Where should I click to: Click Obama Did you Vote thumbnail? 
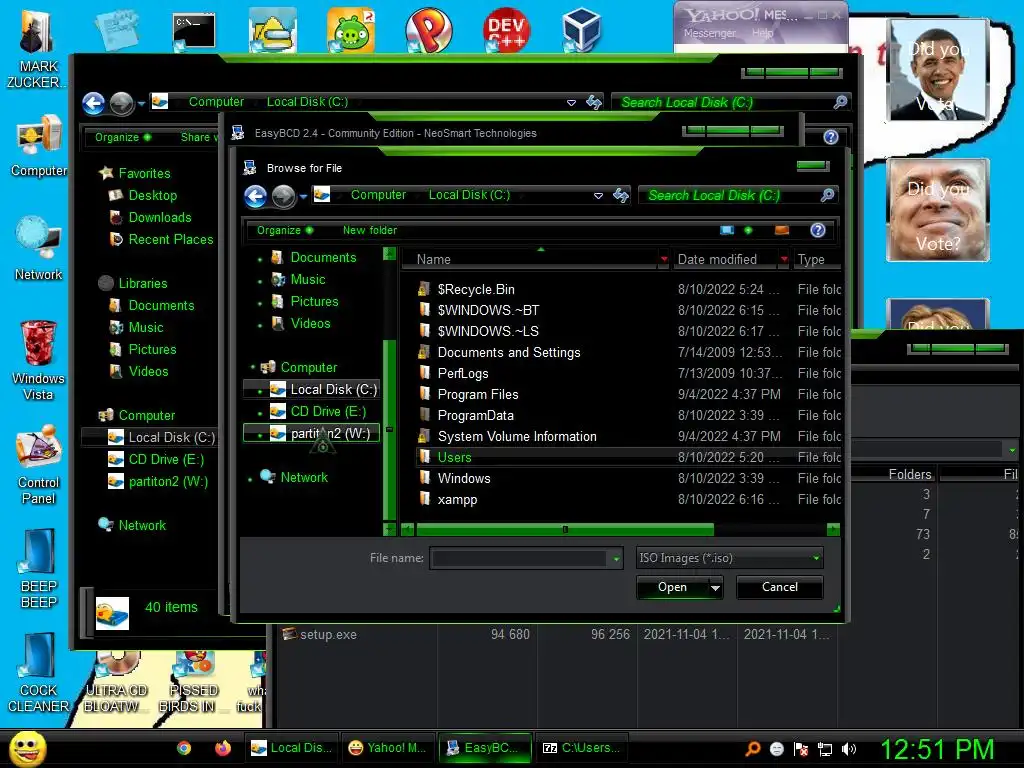(938, 70)
